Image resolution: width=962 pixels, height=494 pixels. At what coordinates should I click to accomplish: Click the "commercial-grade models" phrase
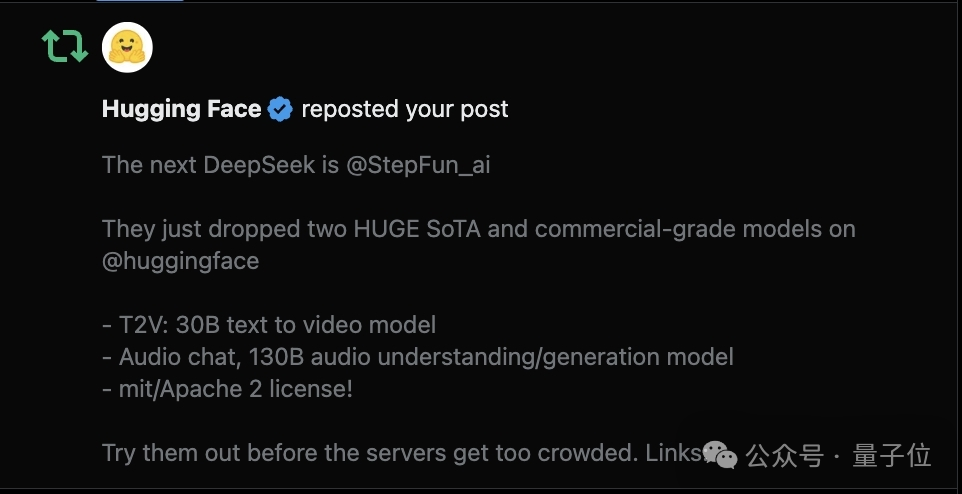click(636, 229)
